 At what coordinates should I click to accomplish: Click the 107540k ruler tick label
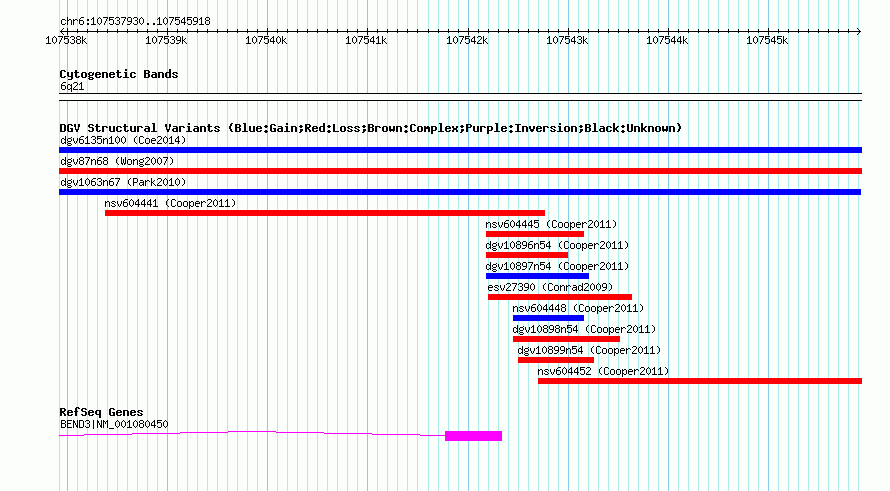pos(266,40)
